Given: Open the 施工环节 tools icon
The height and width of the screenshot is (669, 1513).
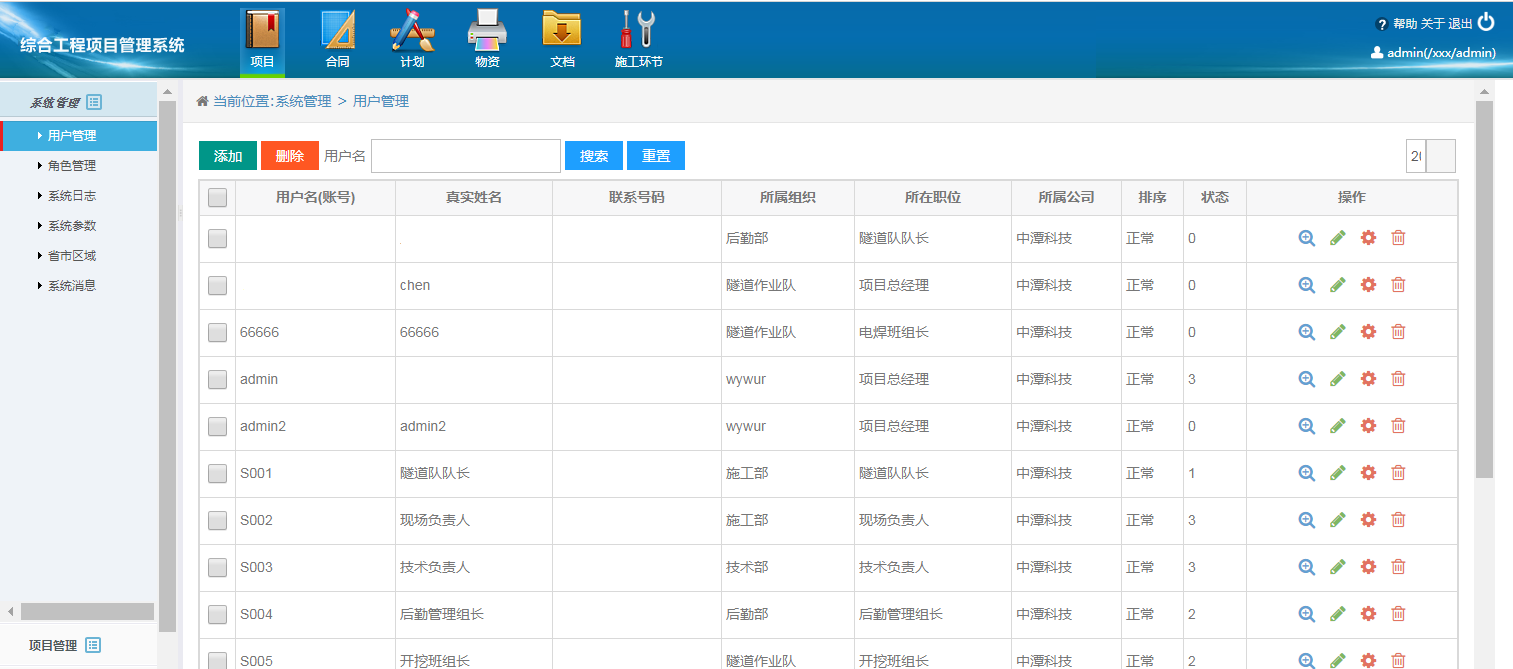Looking at the screenshot, I should point(638,30).
